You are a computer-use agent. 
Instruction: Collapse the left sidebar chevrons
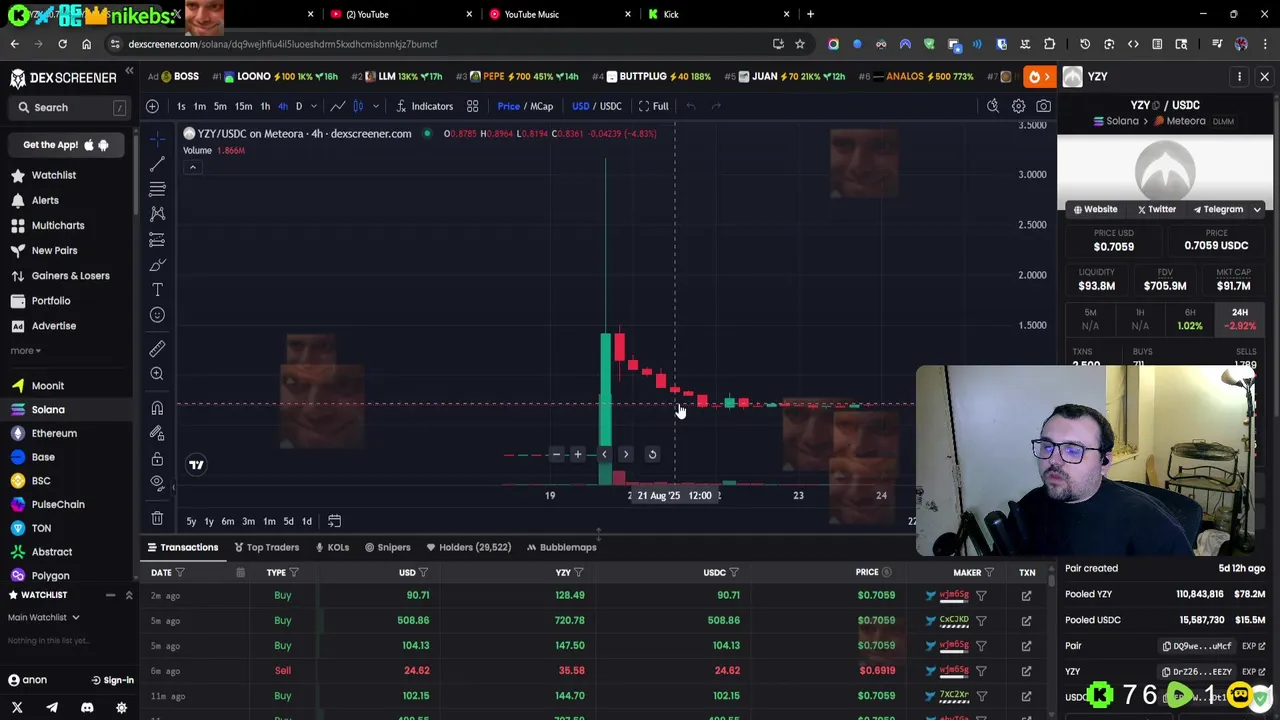pos(129,71)
